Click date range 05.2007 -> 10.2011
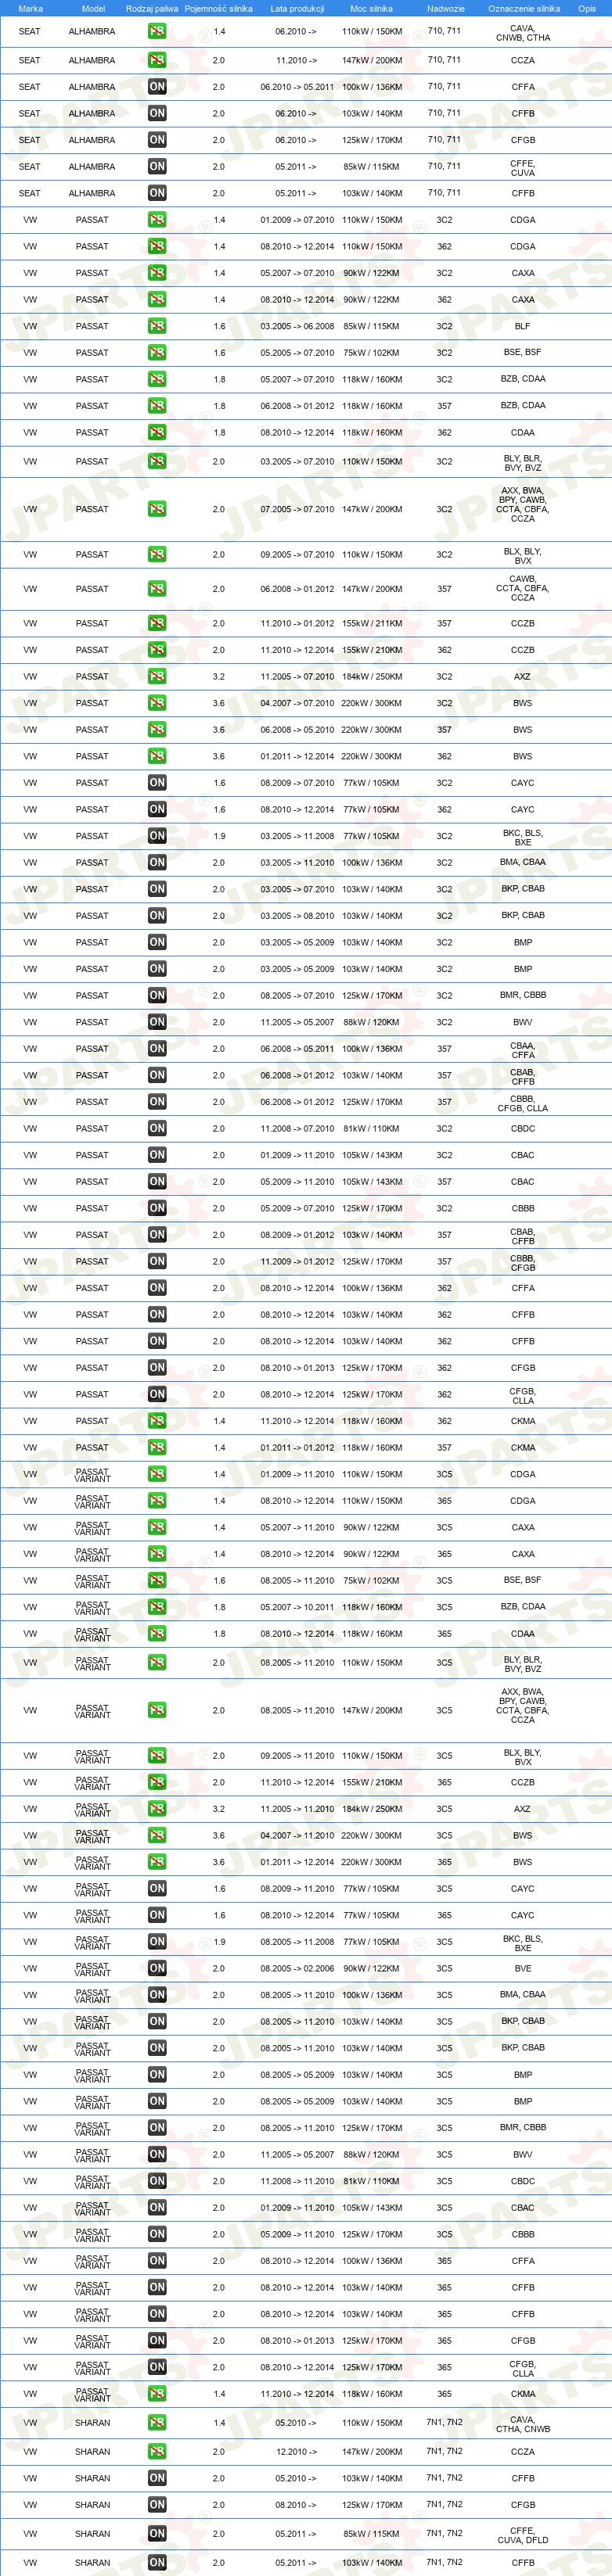The height and width of the screenshot is (2576, 612). (297, 1607)
